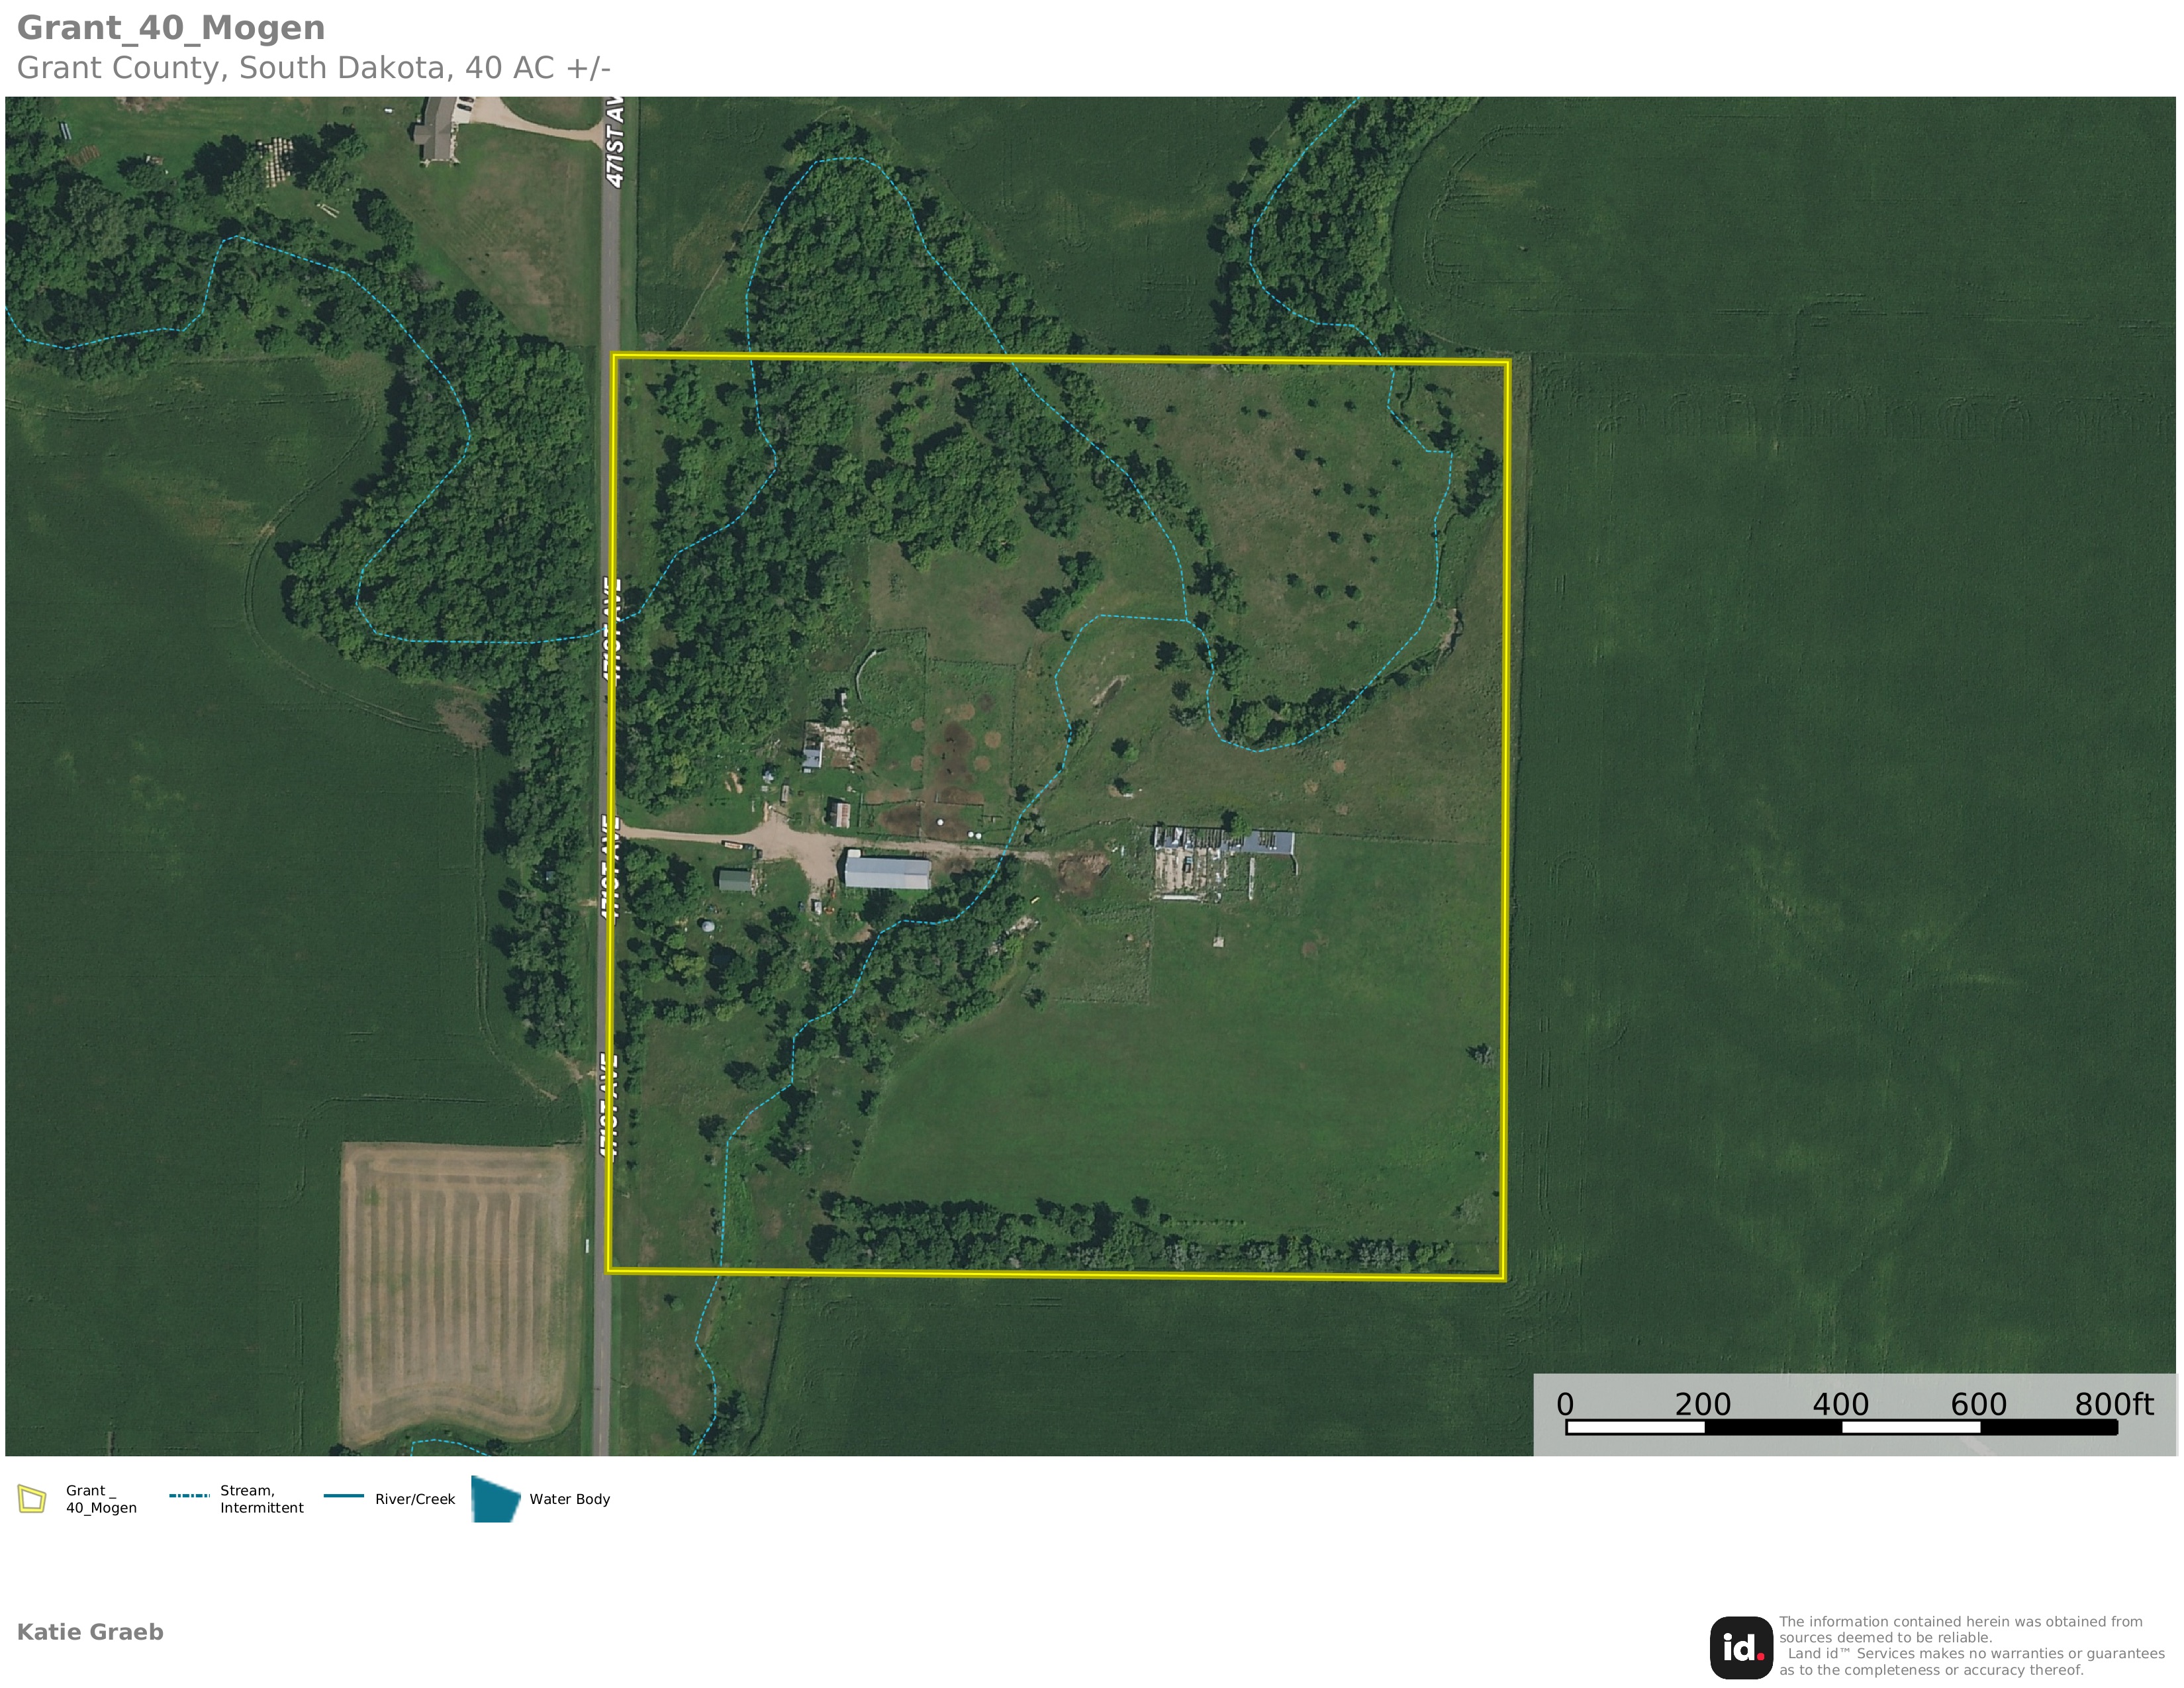Click the Water Body legend label

click(x=569, y=1499)
